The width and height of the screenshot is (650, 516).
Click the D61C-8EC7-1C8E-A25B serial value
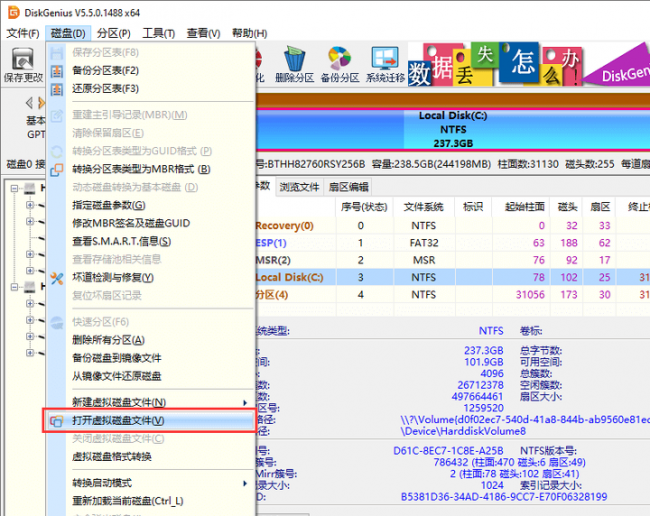pyautogui.click(x=448, y=451)
